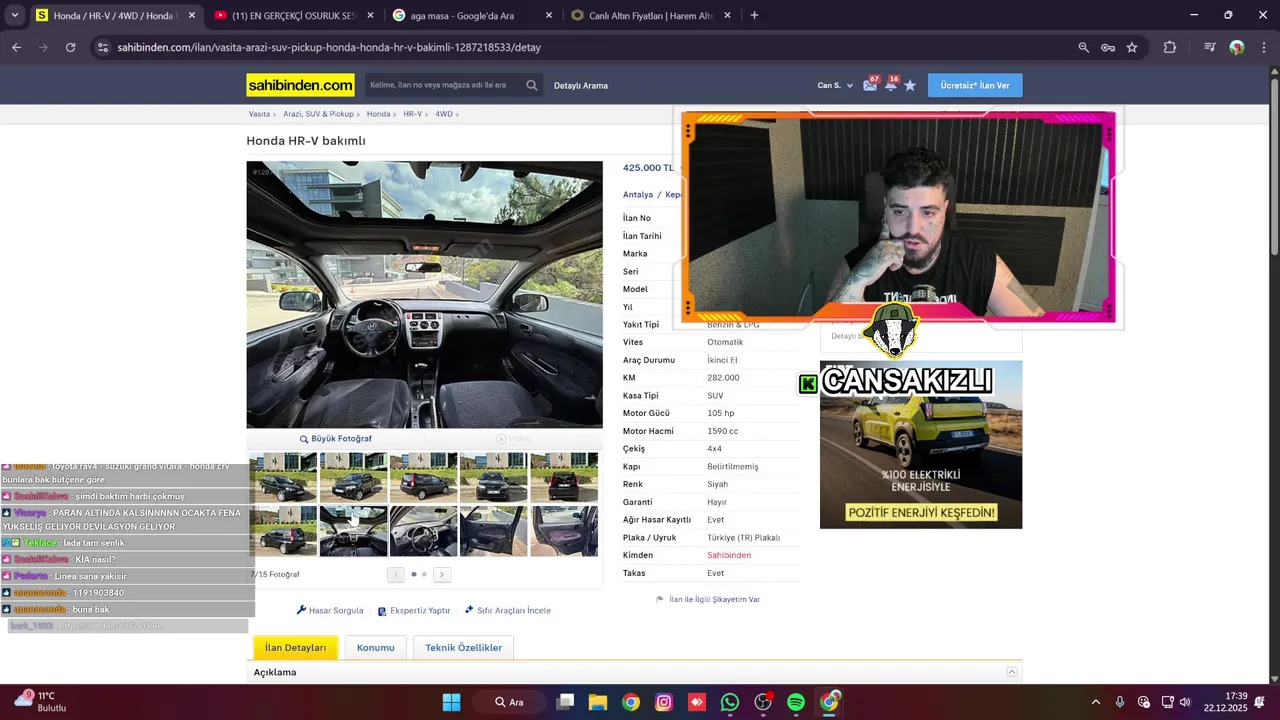Reload the page with refresh icon

70,47
